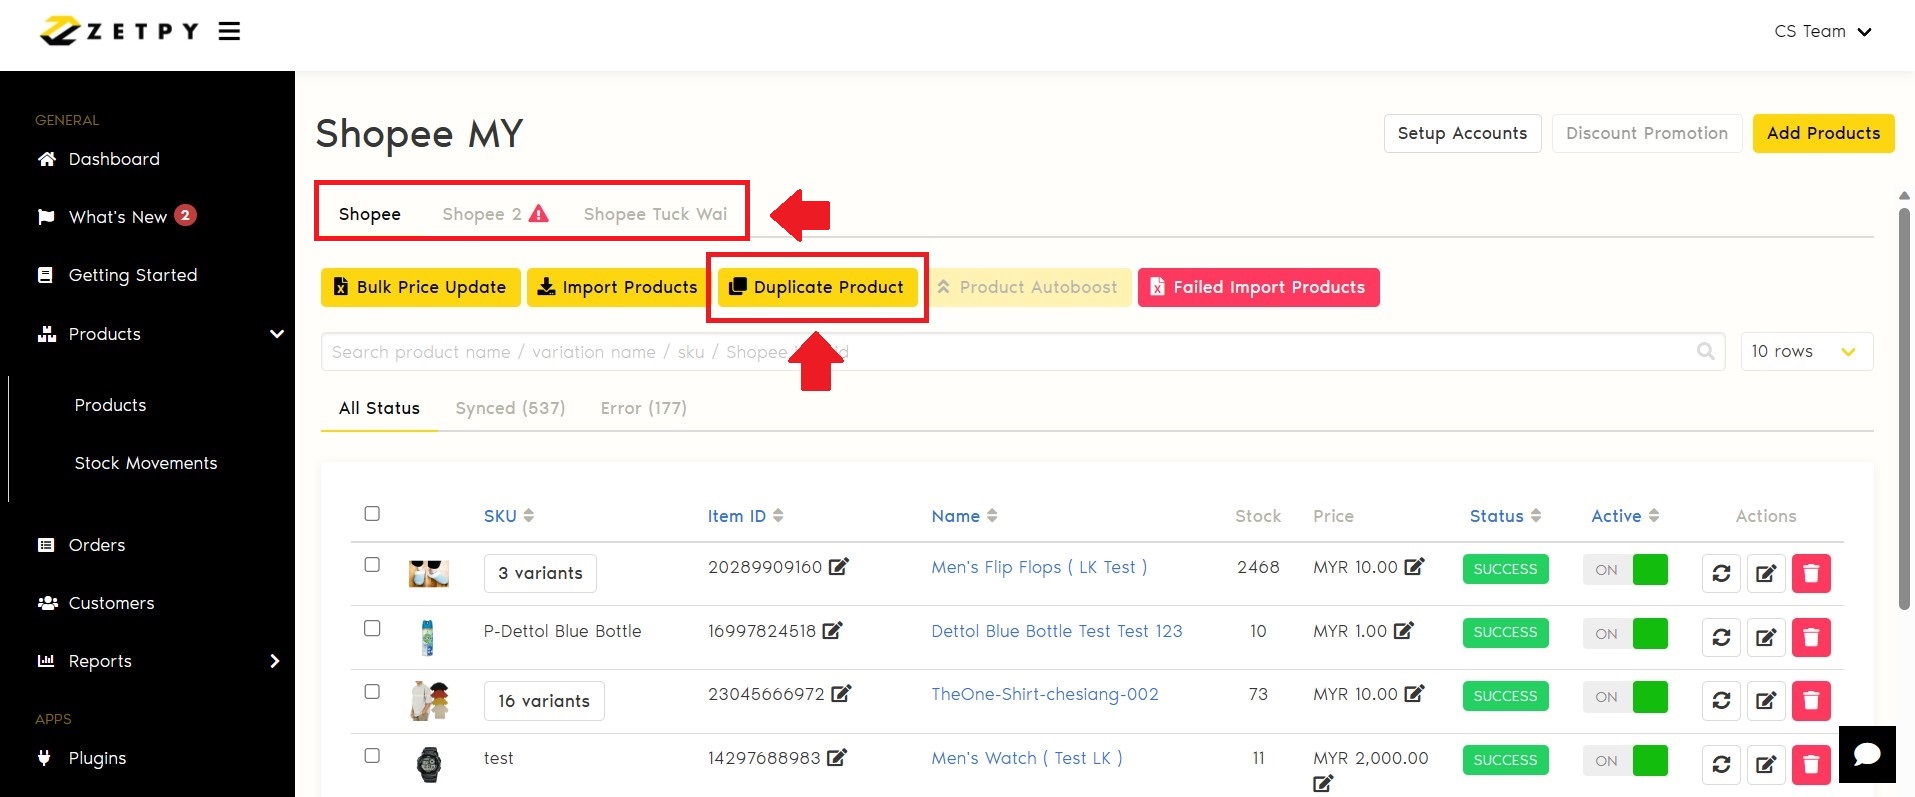Viewport: 1915px width, 797px height.
Task: Click the Duplicate Product button
Action: point(817,287)
